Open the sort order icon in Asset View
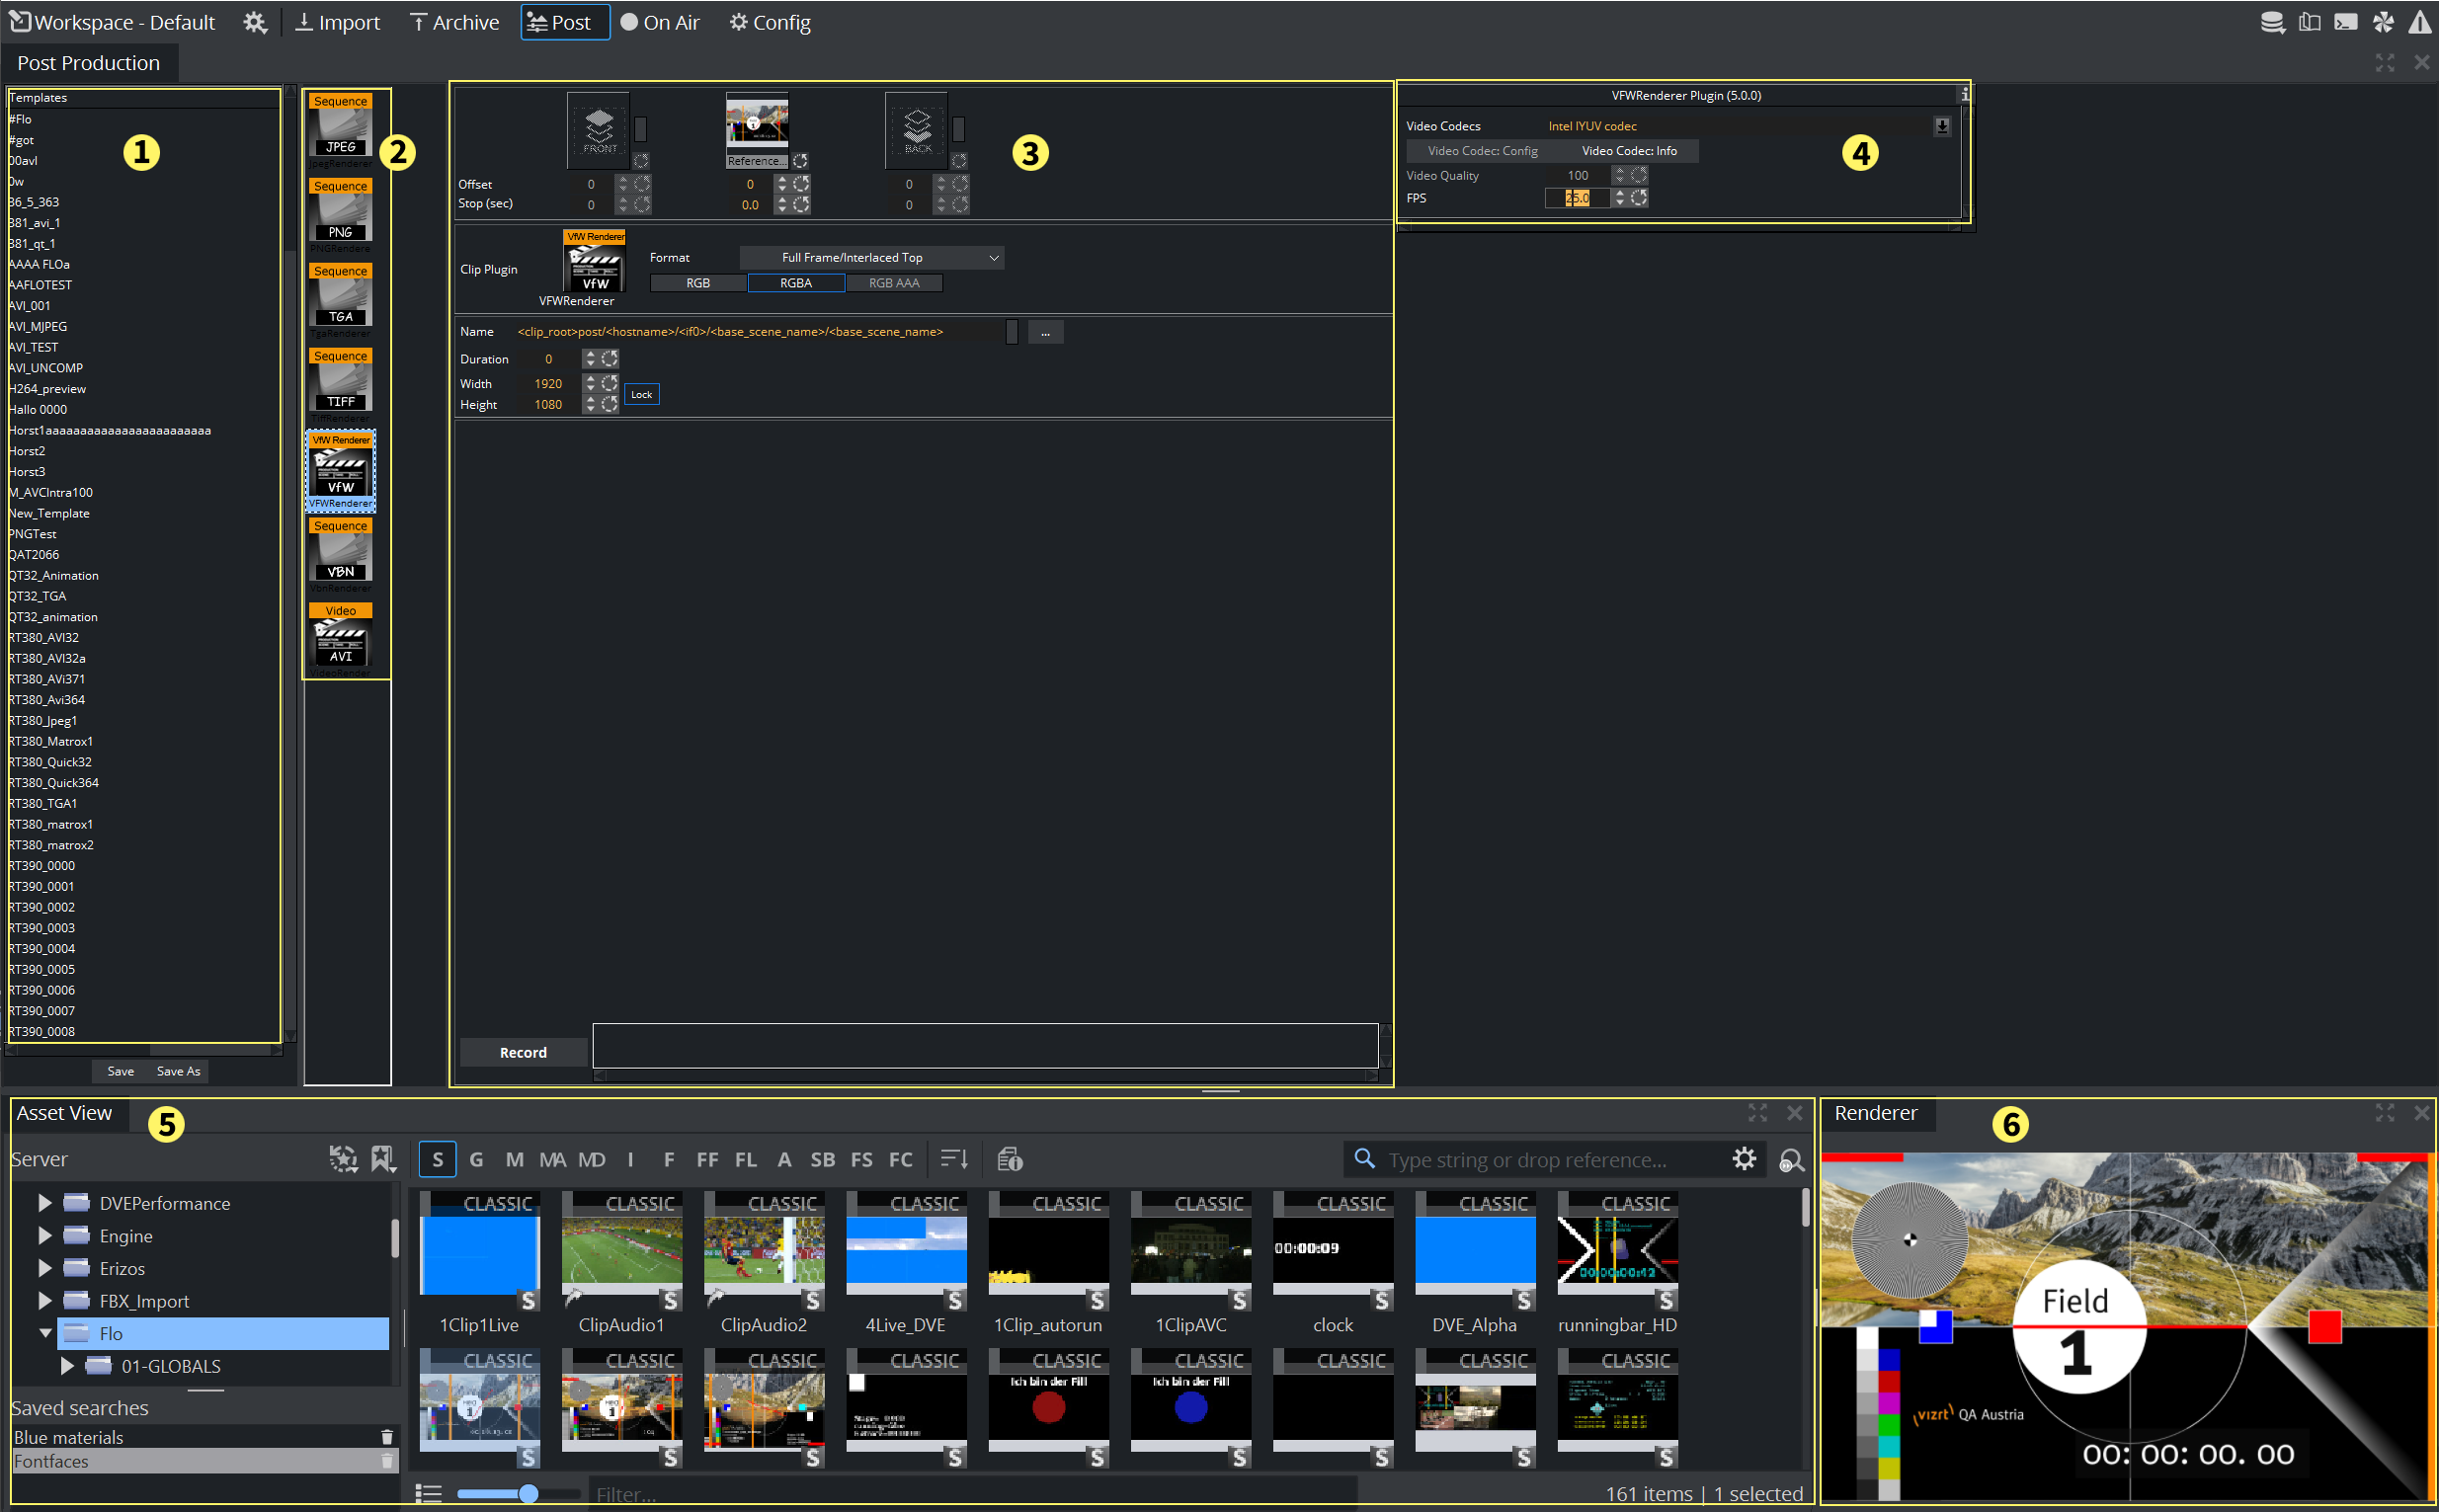The width and height of the screenshot is (2439, 1512). pos(954,1159)
